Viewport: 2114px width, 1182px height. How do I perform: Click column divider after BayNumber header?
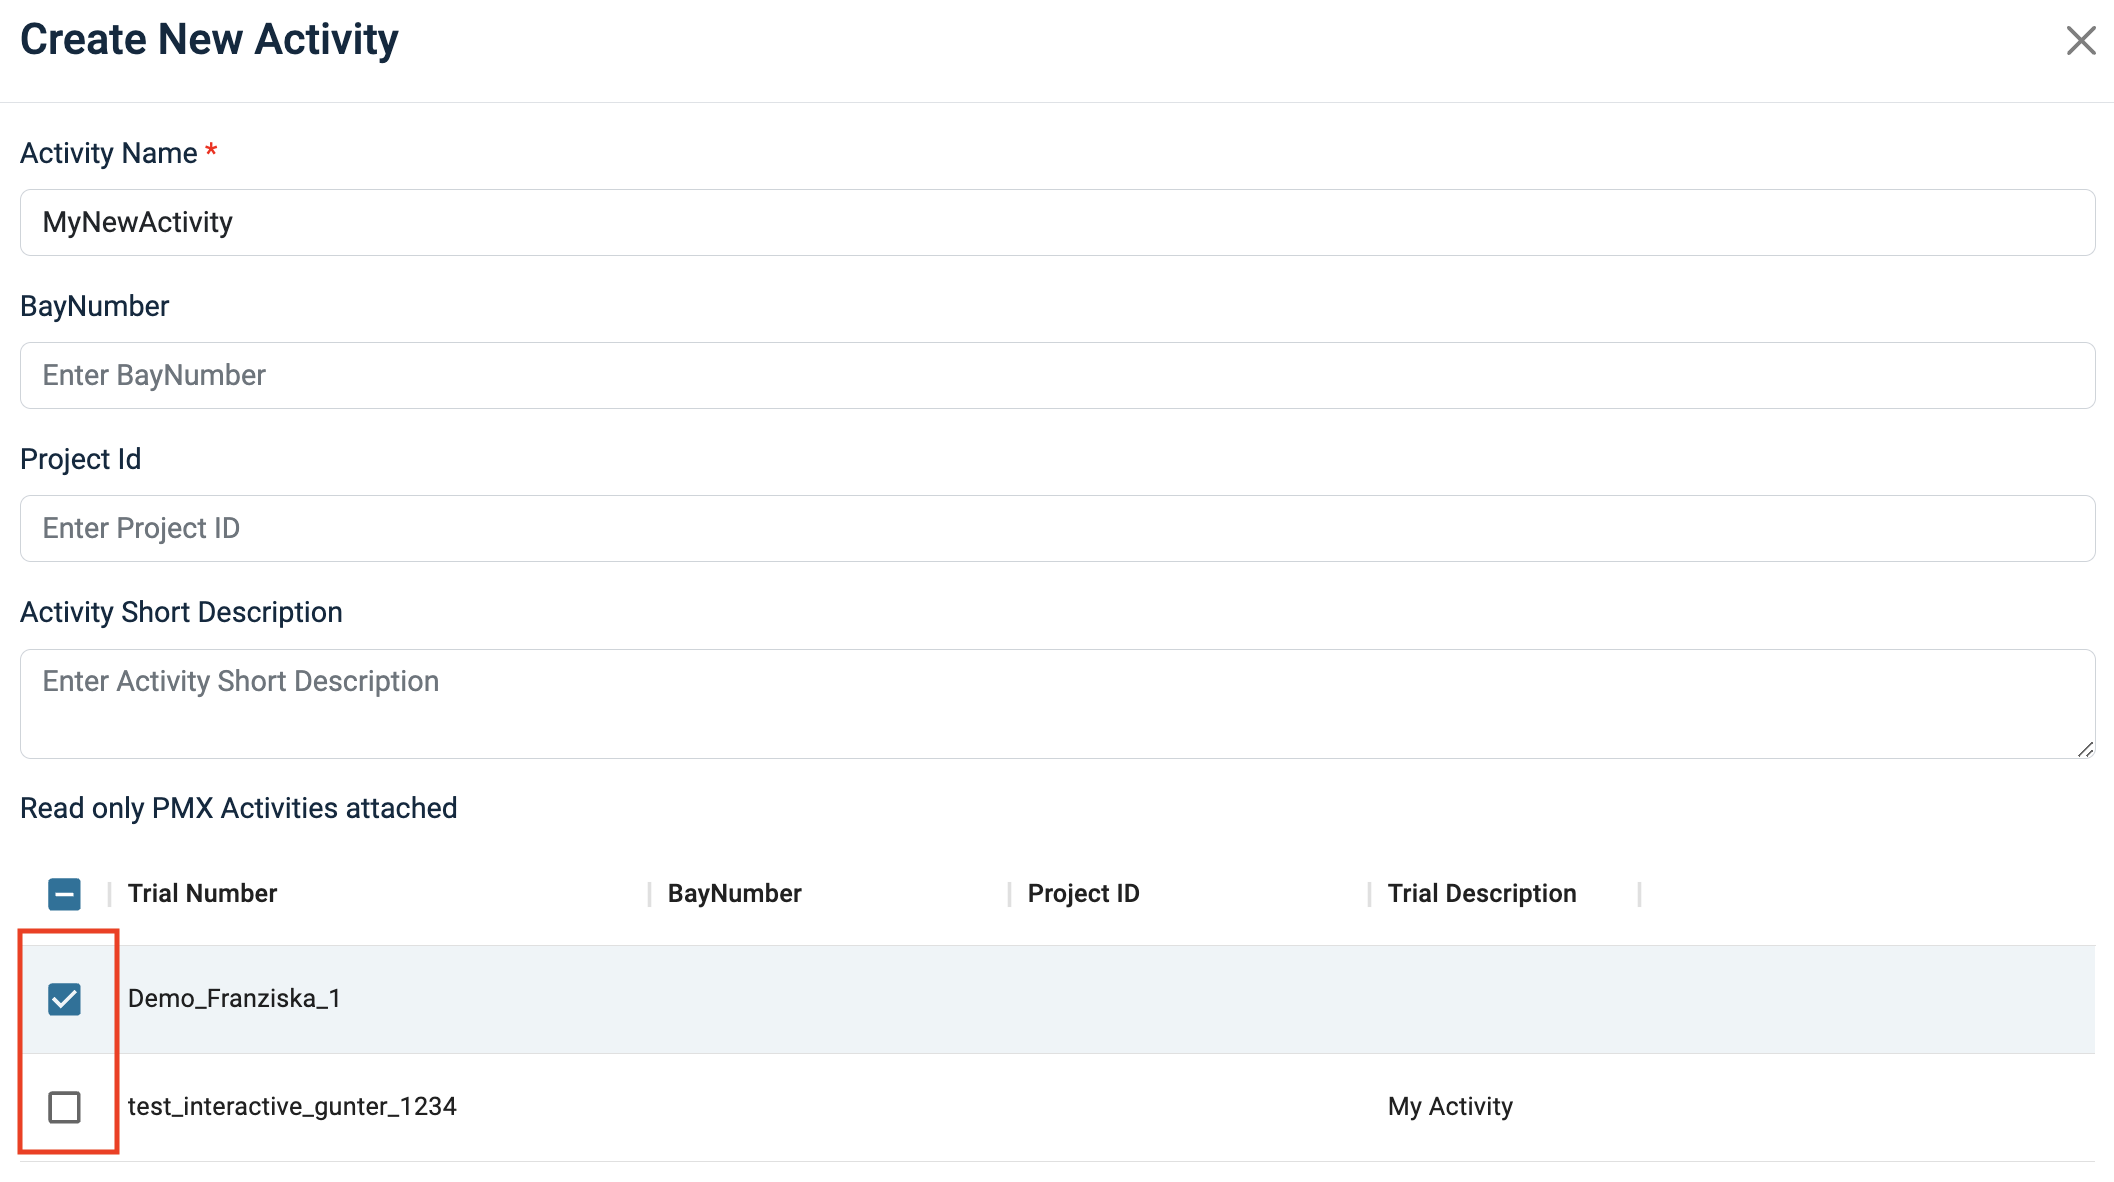point(1009,894)
